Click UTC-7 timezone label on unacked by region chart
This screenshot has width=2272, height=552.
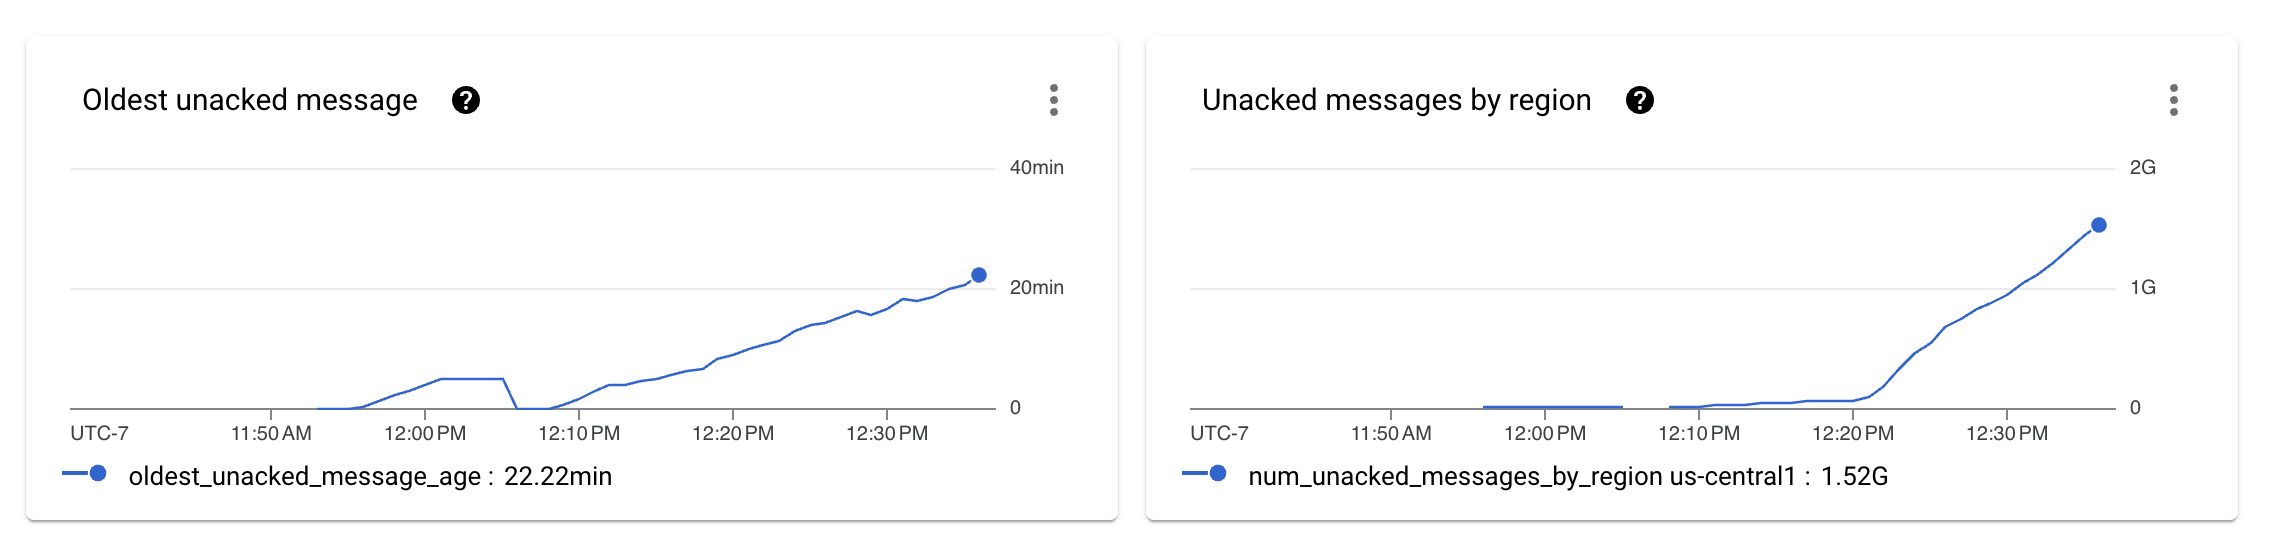tap(1219, 433)
